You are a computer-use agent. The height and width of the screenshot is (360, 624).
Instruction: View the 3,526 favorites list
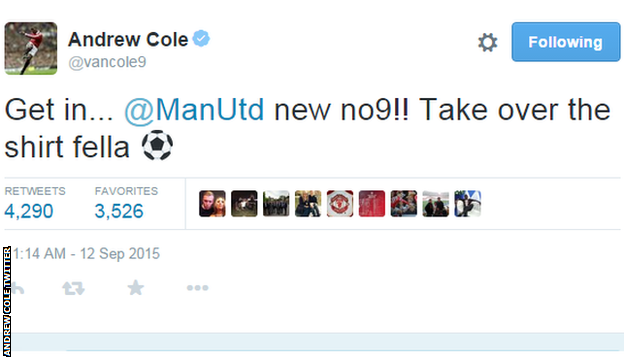click(x=119, y=211)
